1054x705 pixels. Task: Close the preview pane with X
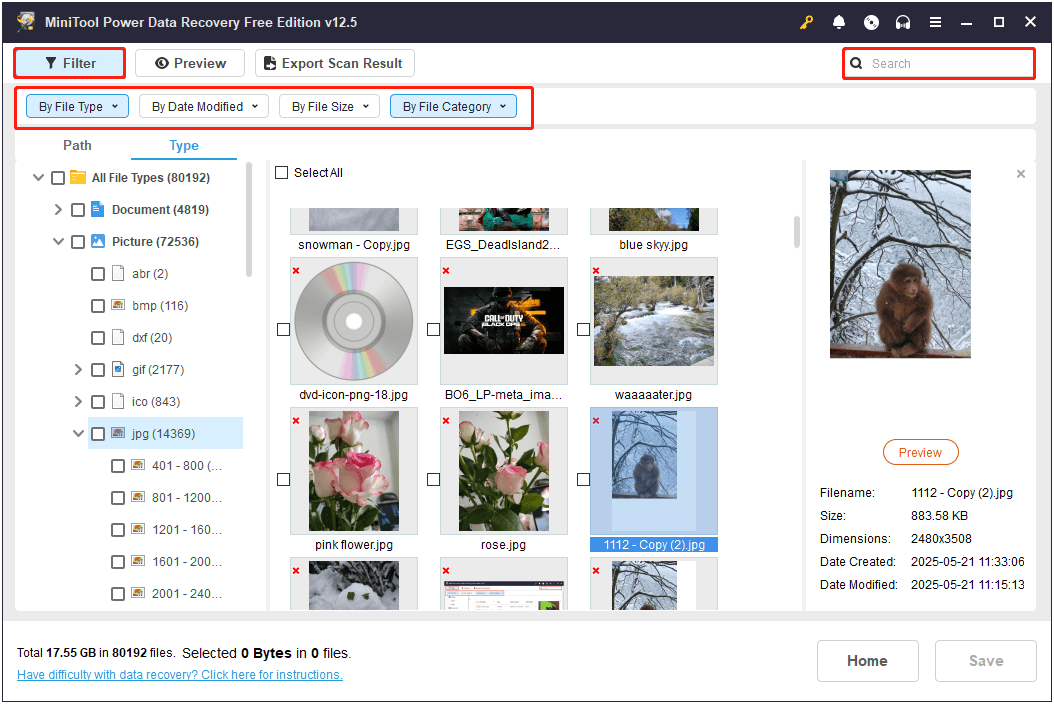point(1020,174)
